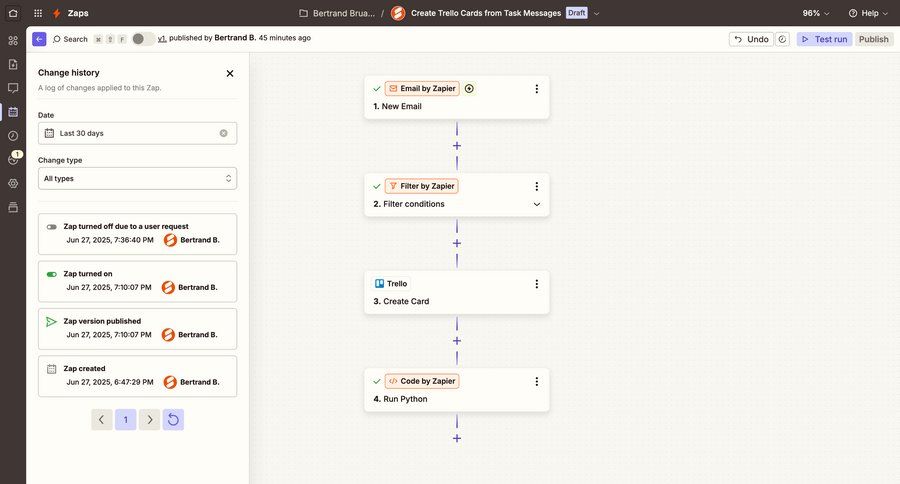Open the three-dot menu on Filter conditions step
Image resolution: width=900 pixels, height=484 pixels.
537,187
